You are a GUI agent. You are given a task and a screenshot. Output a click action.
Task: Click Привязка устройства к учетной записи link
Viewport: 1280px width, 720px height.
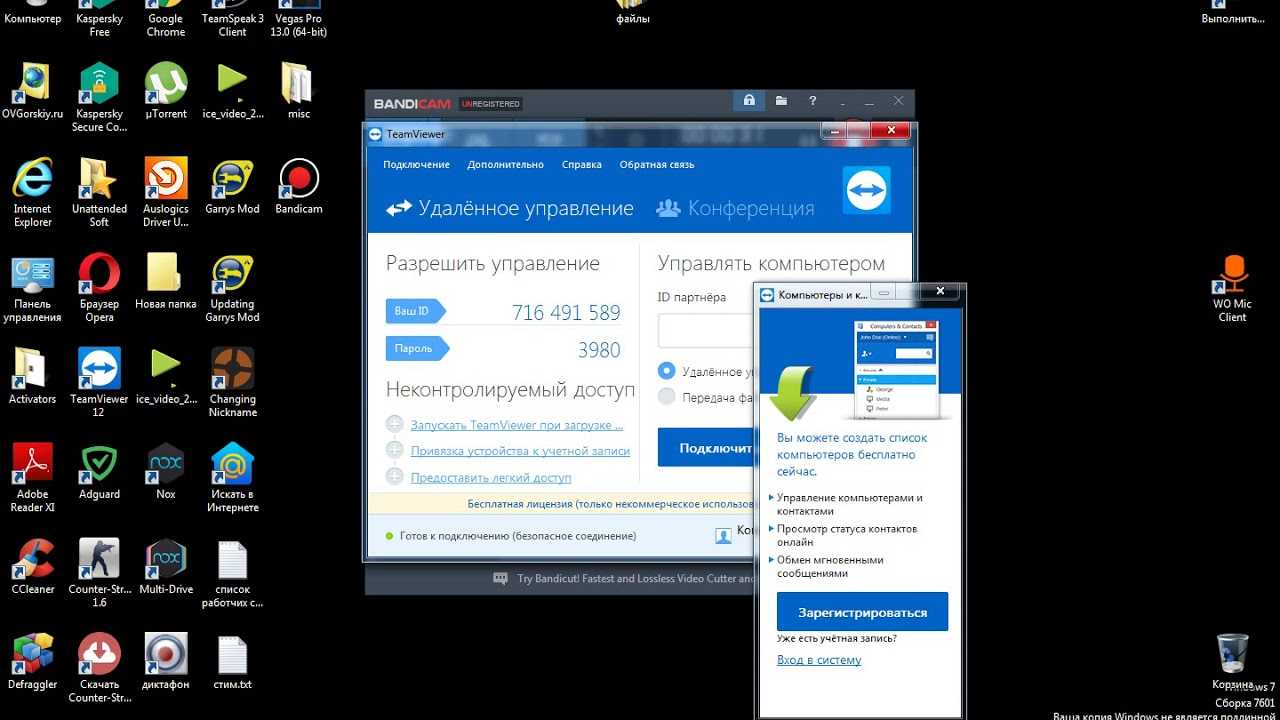pos(520,451)
